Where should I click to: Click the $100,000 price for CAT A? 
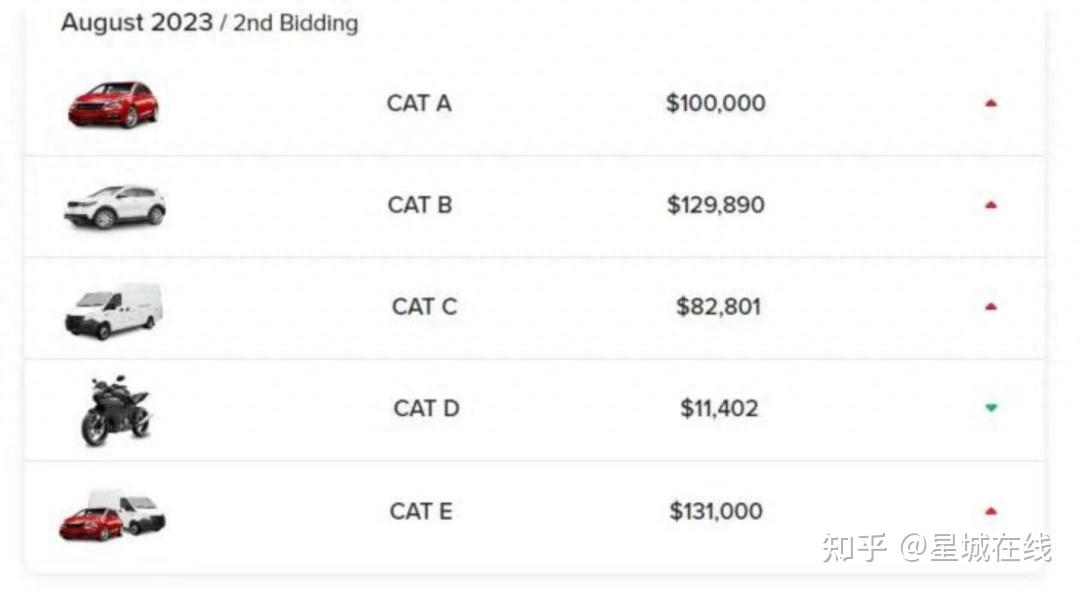(x=716, y=103)
